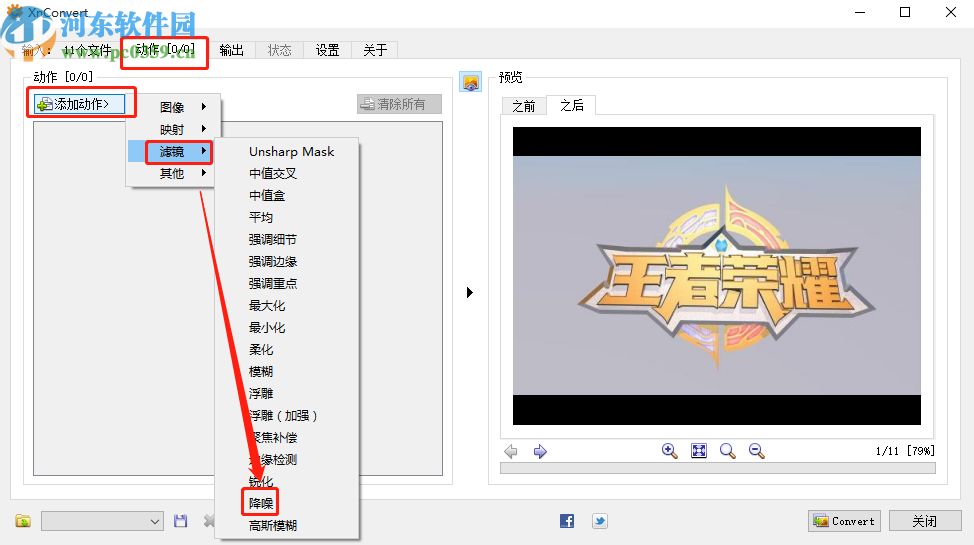Image resolution: width=974 pixels, height=545 pixels.
Task: Expand 映射 submenu
Action: pyautogui.click(x=173, y=129)
